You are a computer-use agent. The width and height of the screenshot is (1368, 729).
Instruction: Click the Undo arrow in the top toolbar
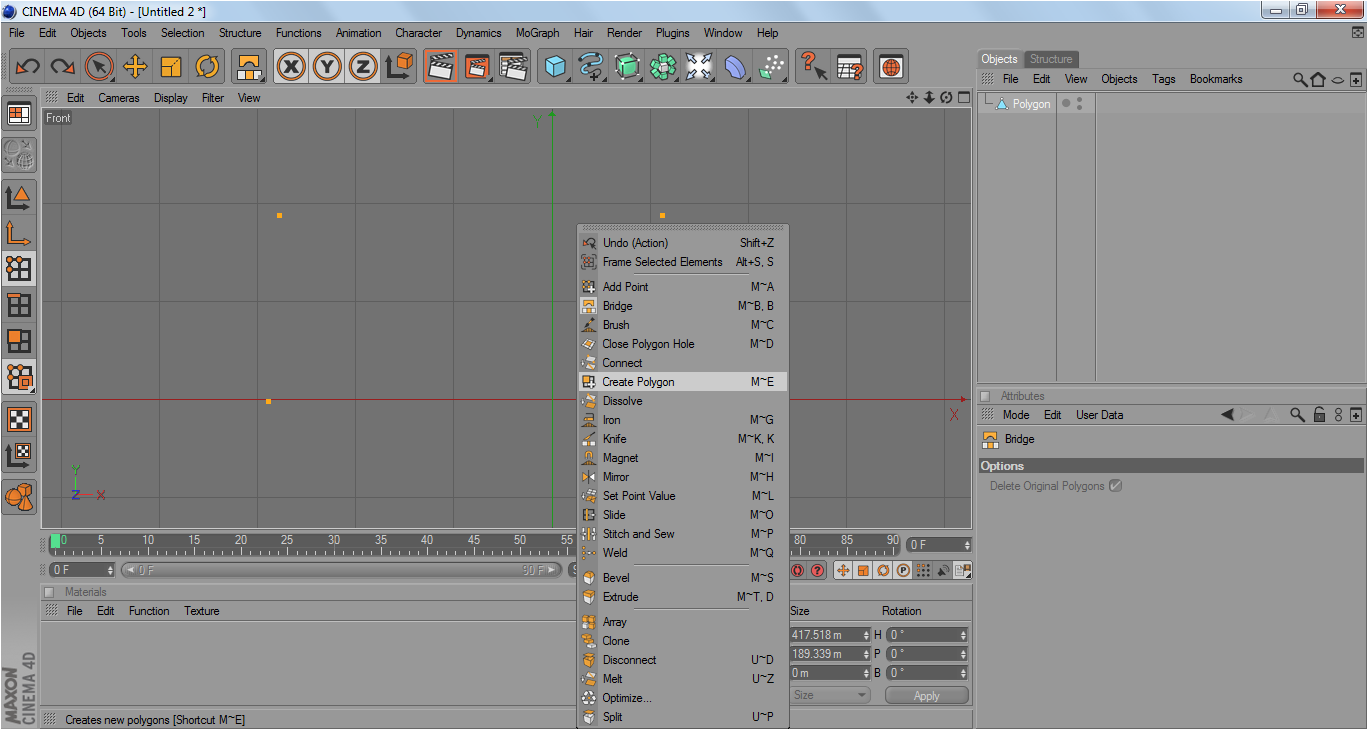click(x=27, y=67)
